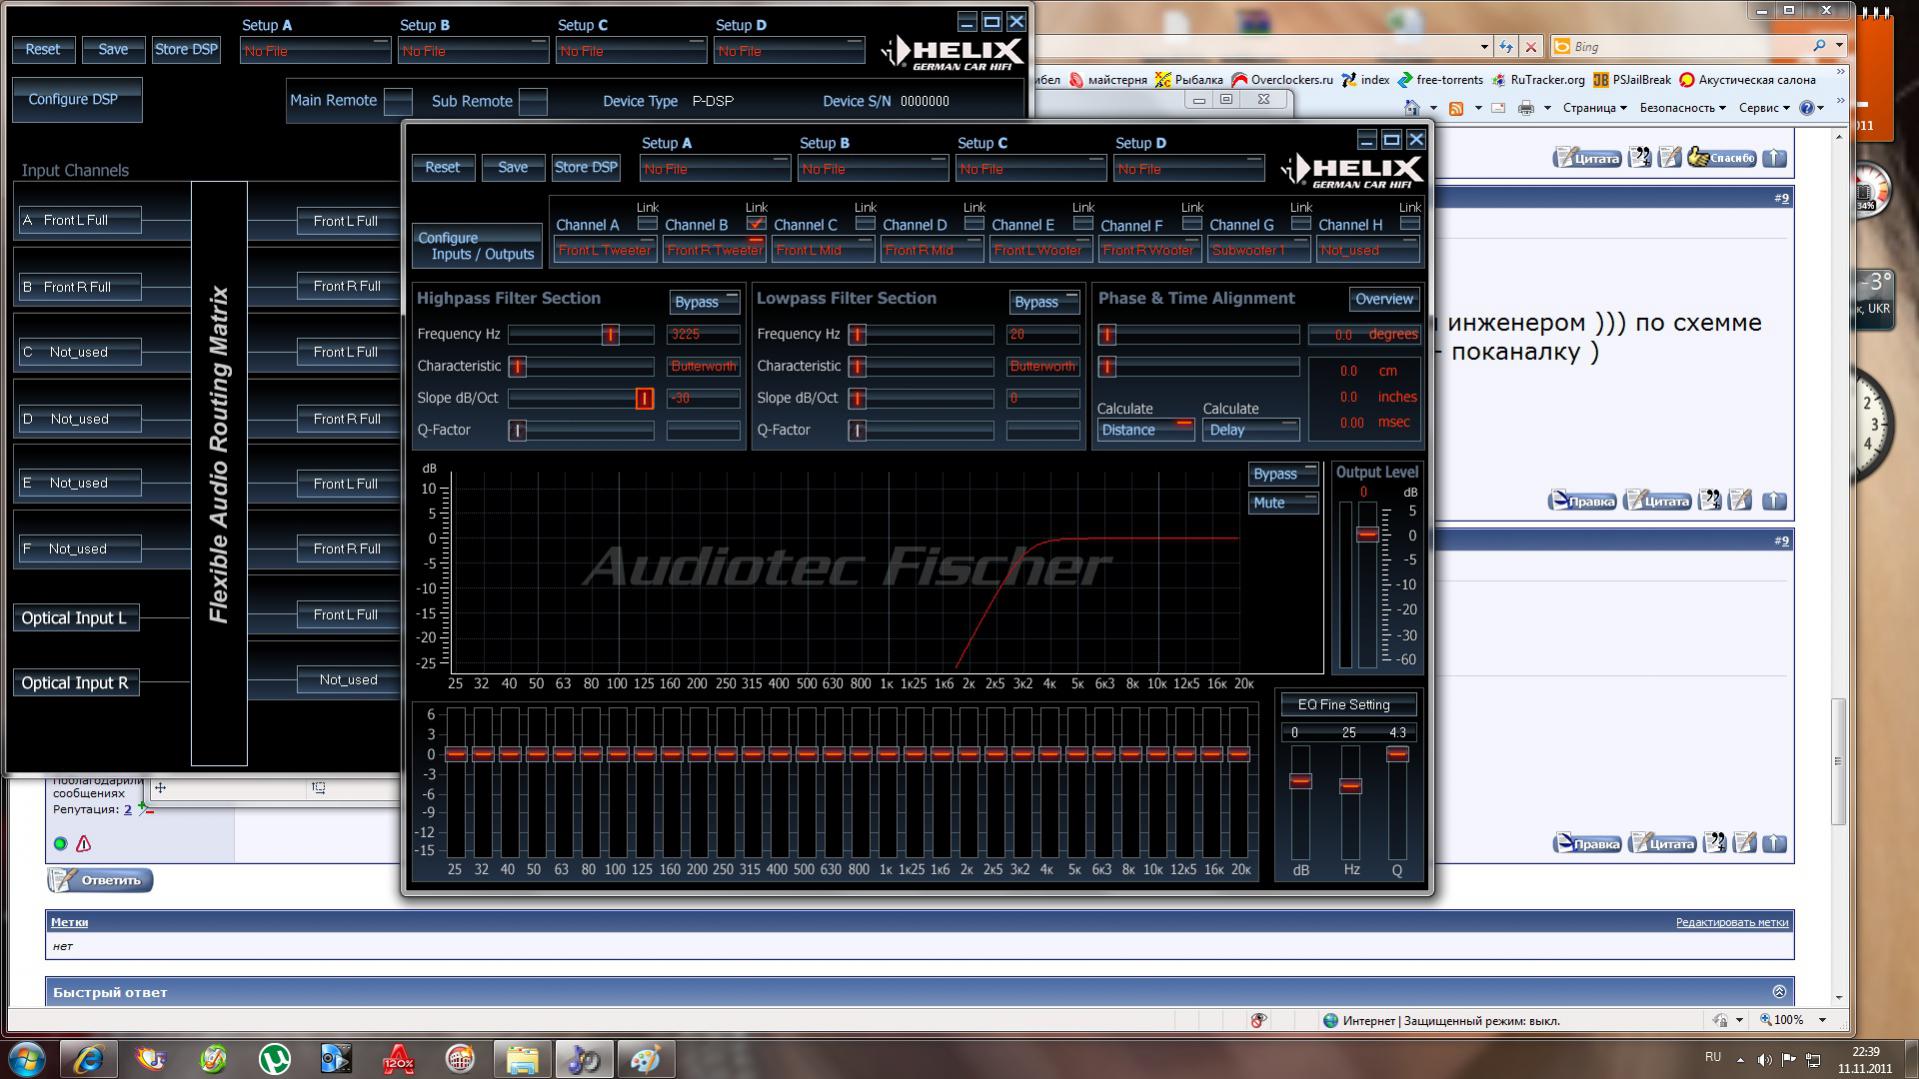This screenshot has height=1079, width=1919.
Task: Click Configure Inputs / Outputs button
Action: coord(477,246)
